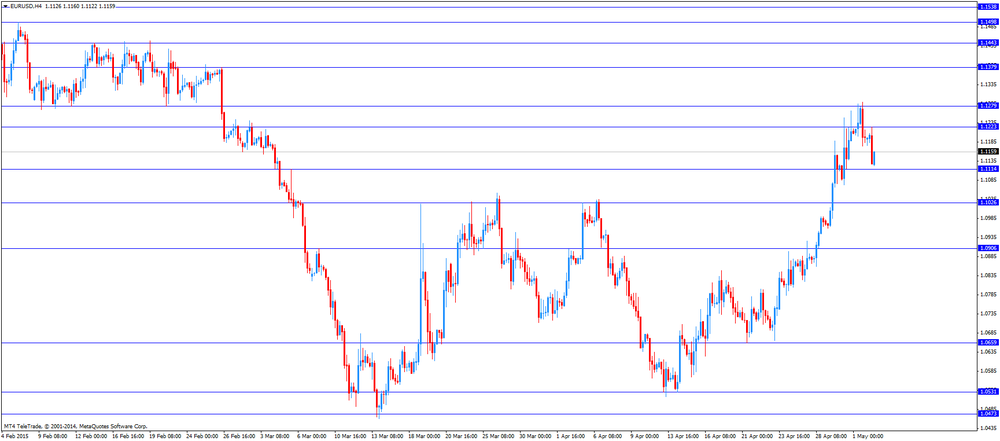Click the 1.0785 price scale value
Screen dimensions: 1000x441
tap(988, 295)
